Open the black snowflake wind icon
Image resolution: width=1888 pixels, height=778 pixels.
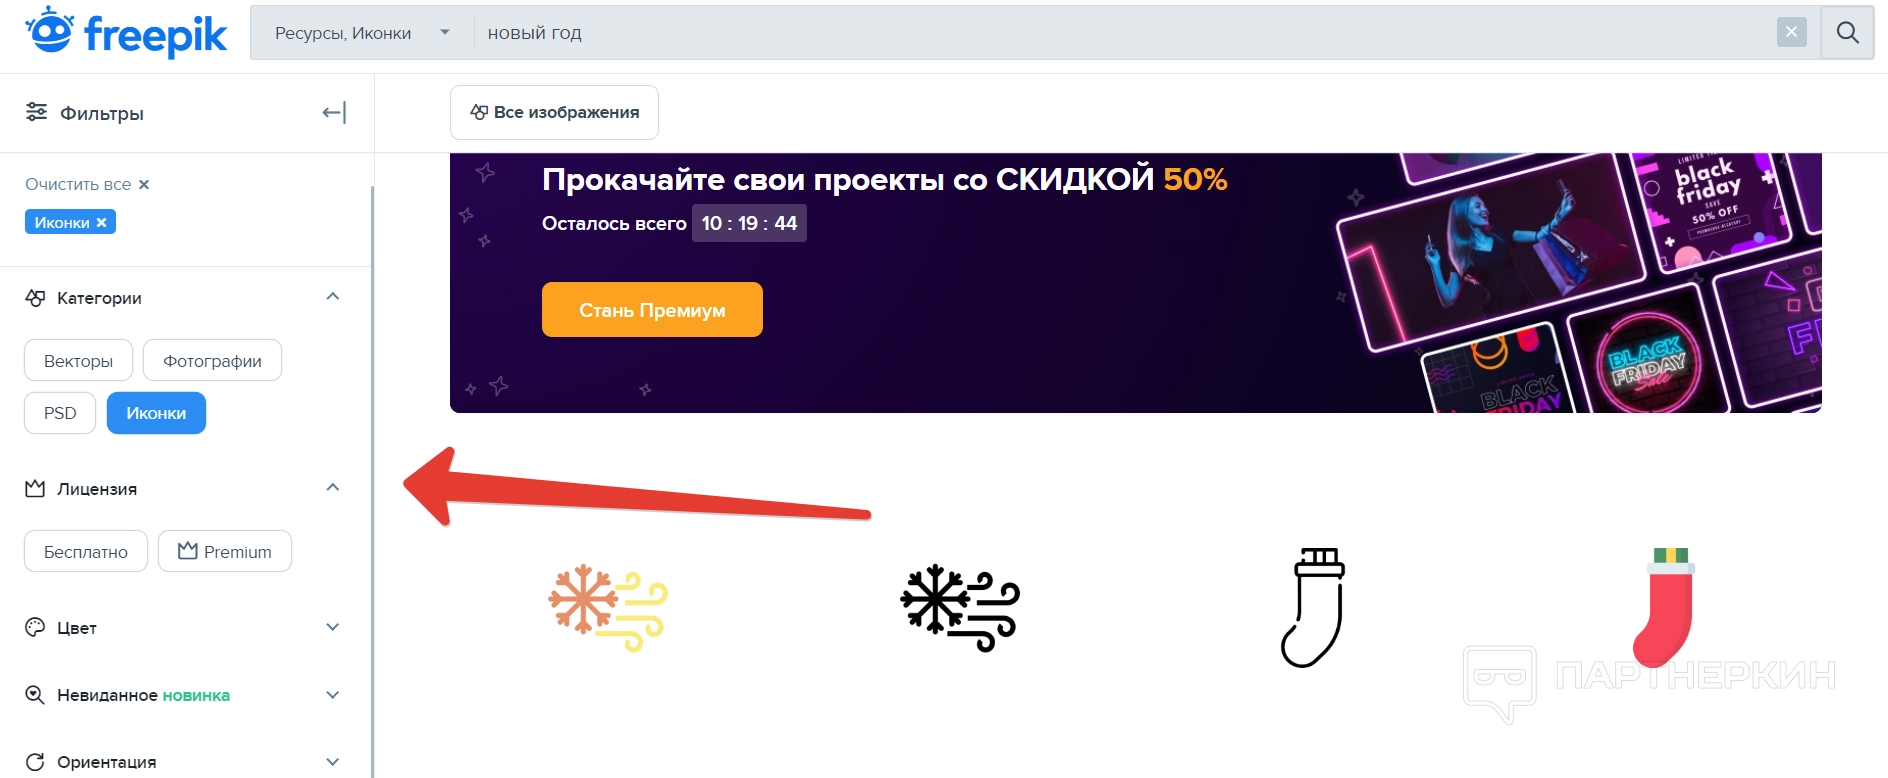click(959, 607)
